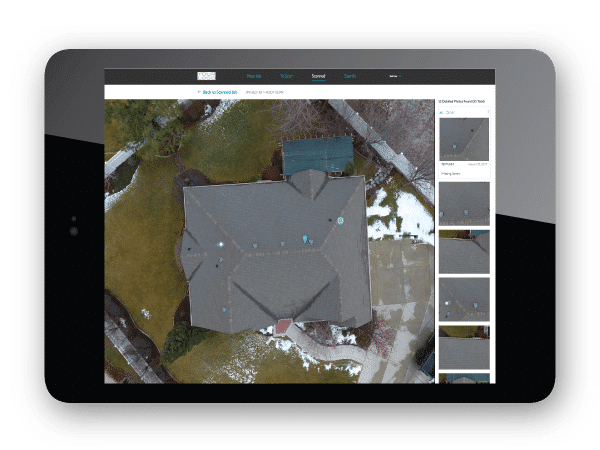Click the app logo in top bar
The image size is (600, 450).
206,76
